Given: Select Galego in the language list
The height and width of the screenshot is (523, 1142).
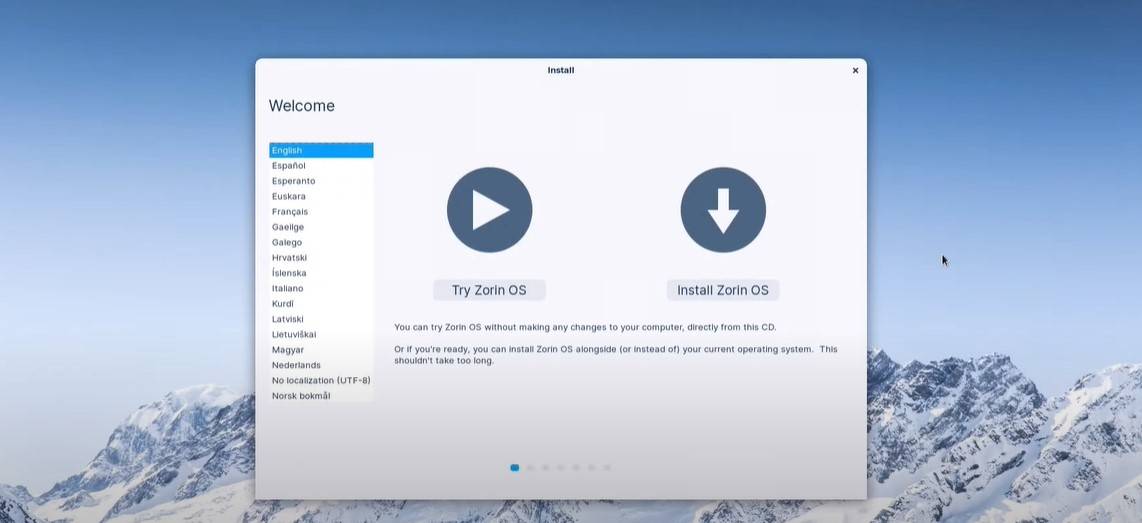Looking at the screenshot, I should [x=321, y=242].
